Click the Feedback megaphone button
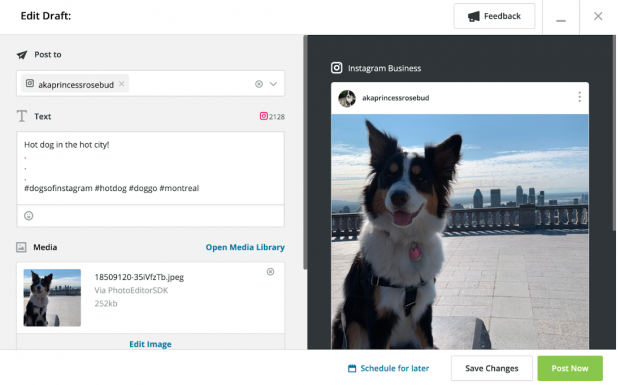Screen dimensions: 620x385 pyautogui.click(x=494, y=16)
